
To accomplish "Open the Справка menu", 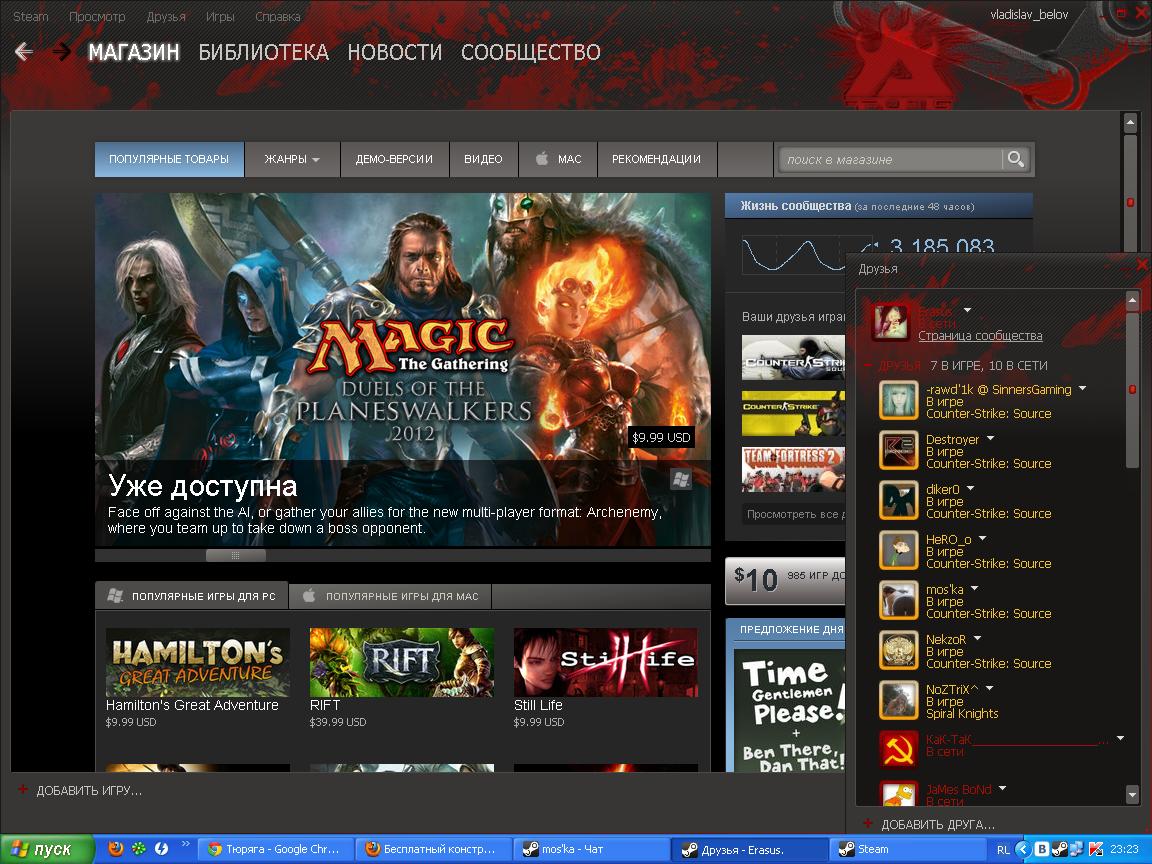I will pyautogui.click(x=278, y=16).
